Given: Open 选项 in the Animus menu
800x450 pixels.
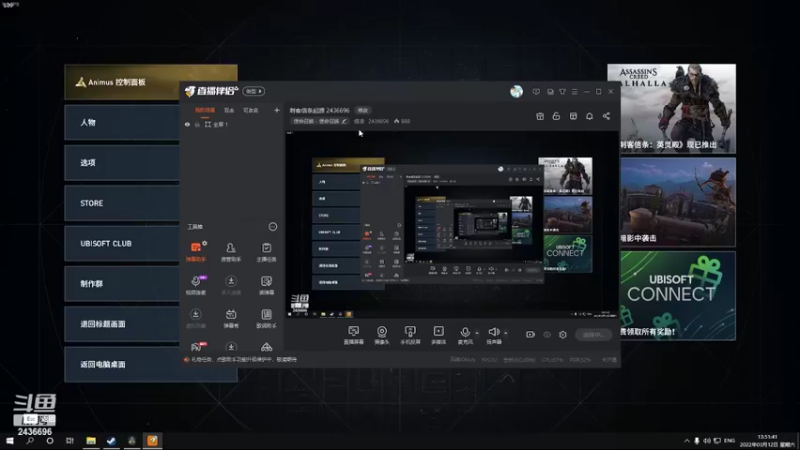Looking at the screenshot, I should pyautogui.click(x=122, y=163).
